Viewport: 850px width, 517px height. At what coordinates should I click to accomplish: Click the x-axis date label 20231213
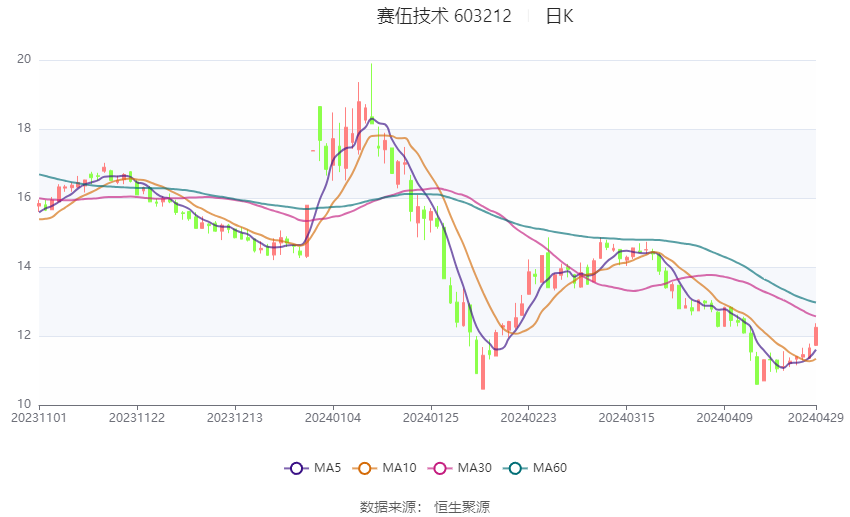235,418
